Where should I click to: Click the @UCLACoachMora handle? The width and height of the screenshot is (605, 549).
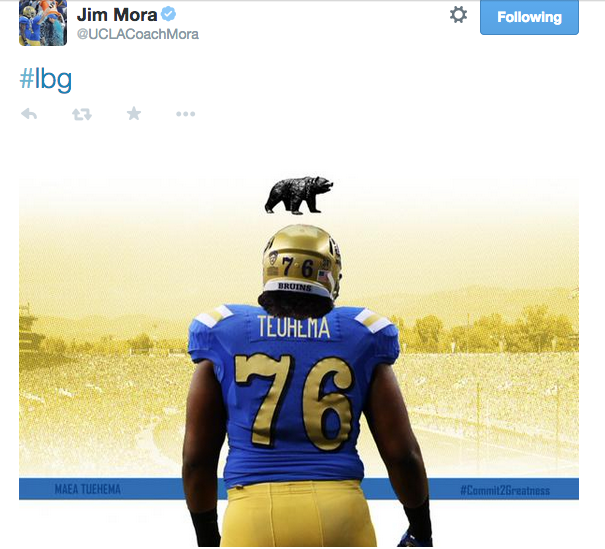click(138, 34)
